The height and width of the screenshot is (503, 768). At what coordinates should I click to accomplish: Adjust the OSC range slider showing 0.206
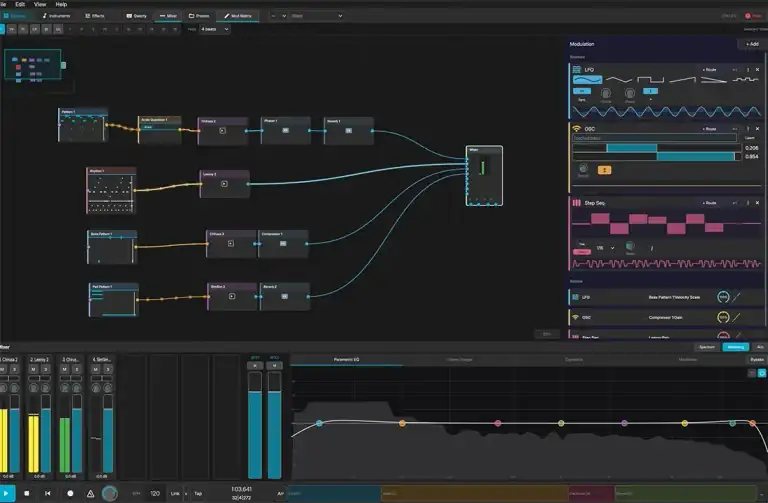(657, 148)
